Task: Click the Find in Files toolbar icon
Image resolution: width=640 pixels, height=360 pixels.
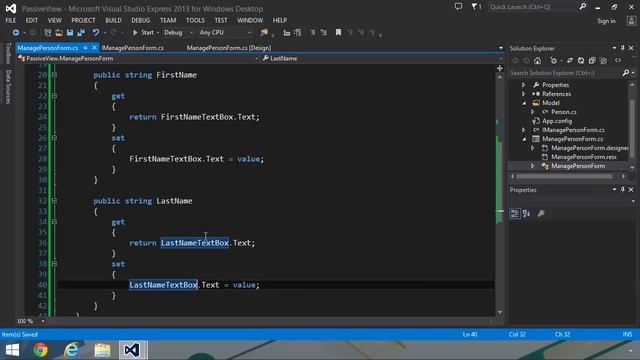Action: [264, 33]
